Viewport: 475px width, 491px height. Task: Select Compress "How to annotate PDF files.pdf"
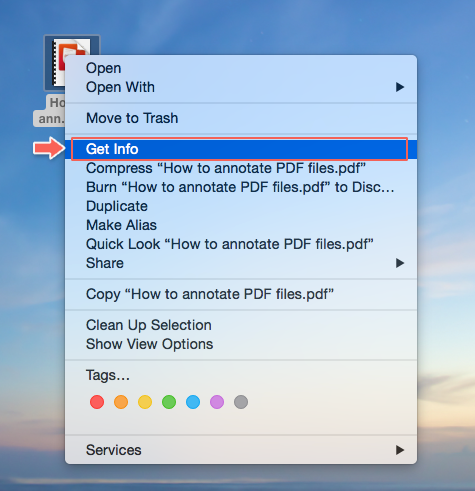pos(241,168)
